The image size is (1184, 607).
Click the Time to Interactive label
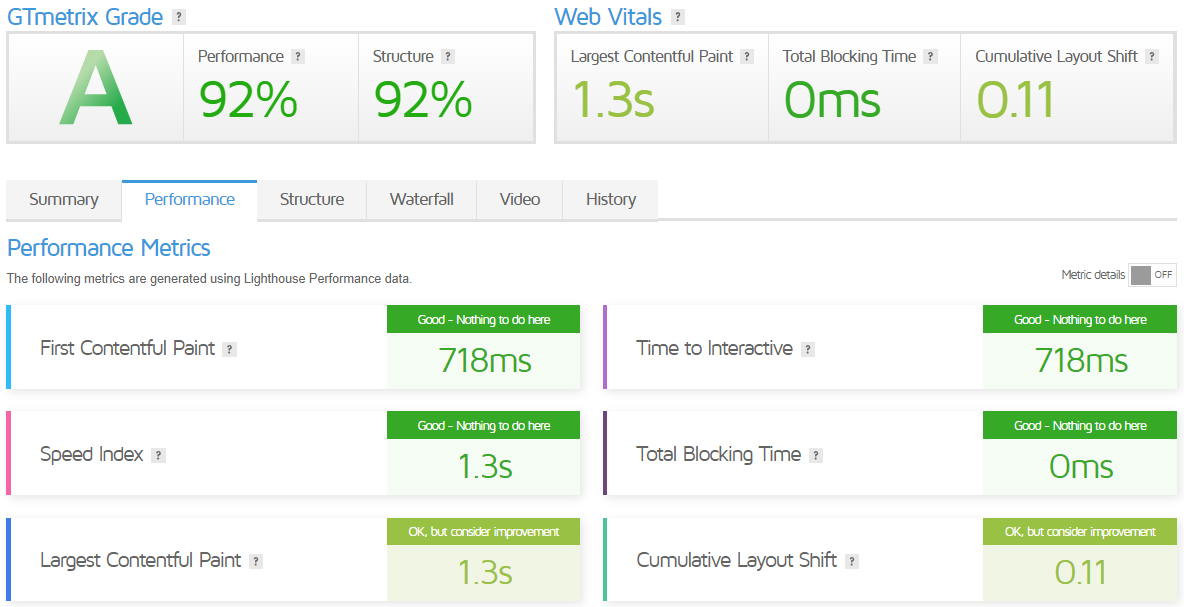tap(714, 349)
